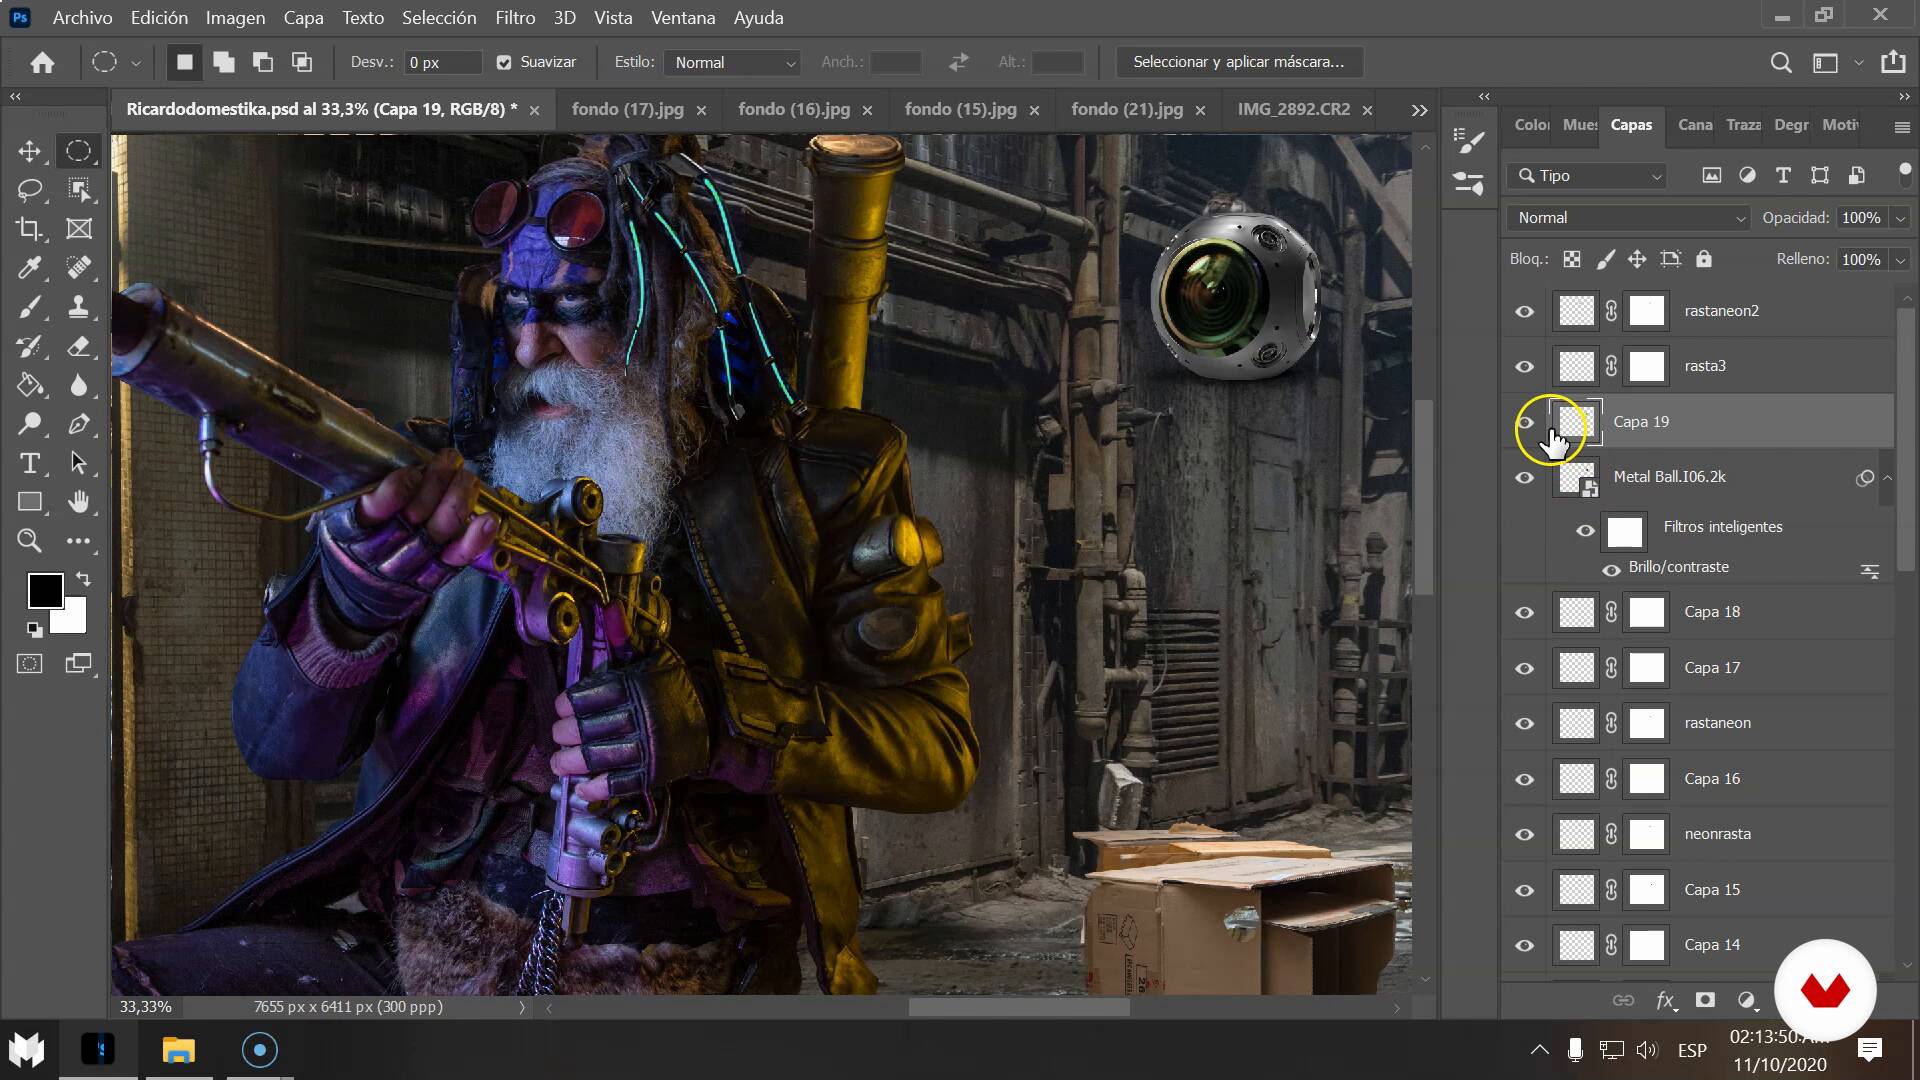
Task: Select the Horizontal Type tool
Action: [x=29, y=463]
